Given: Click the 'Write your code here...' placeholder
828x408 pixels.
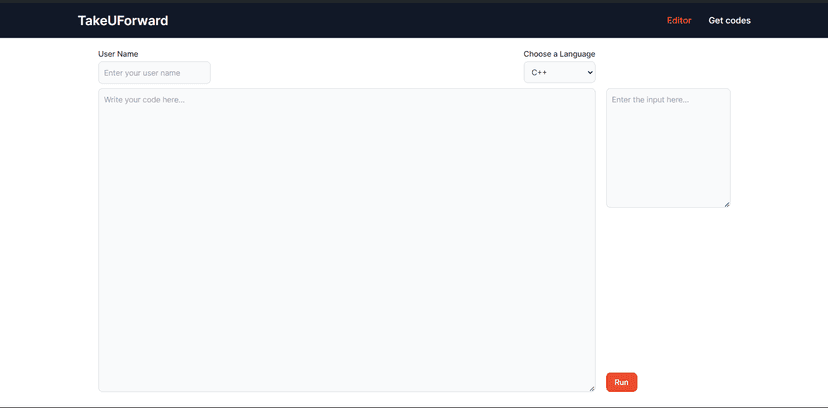Looking at the screenshot, I should pyautogui.click(x=145, y=99).
